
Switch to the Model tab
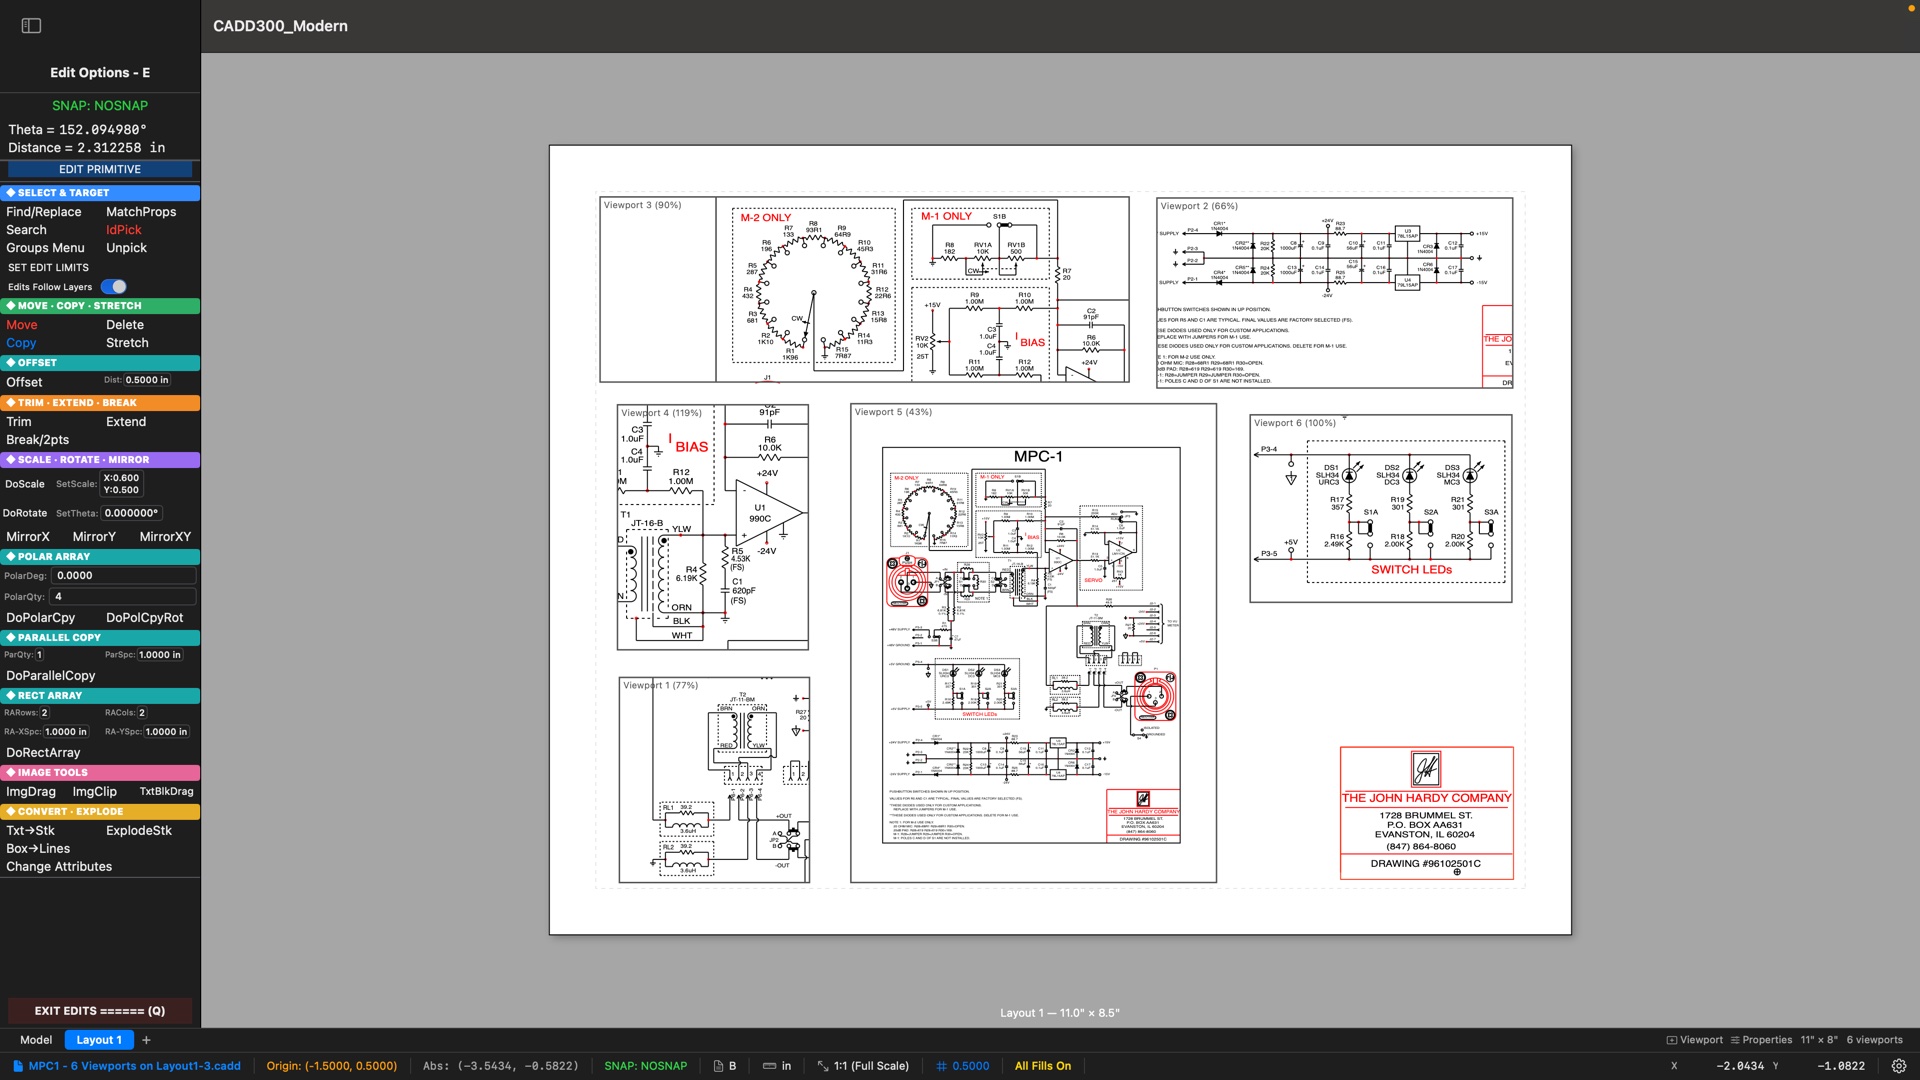tap(36, 1040)
